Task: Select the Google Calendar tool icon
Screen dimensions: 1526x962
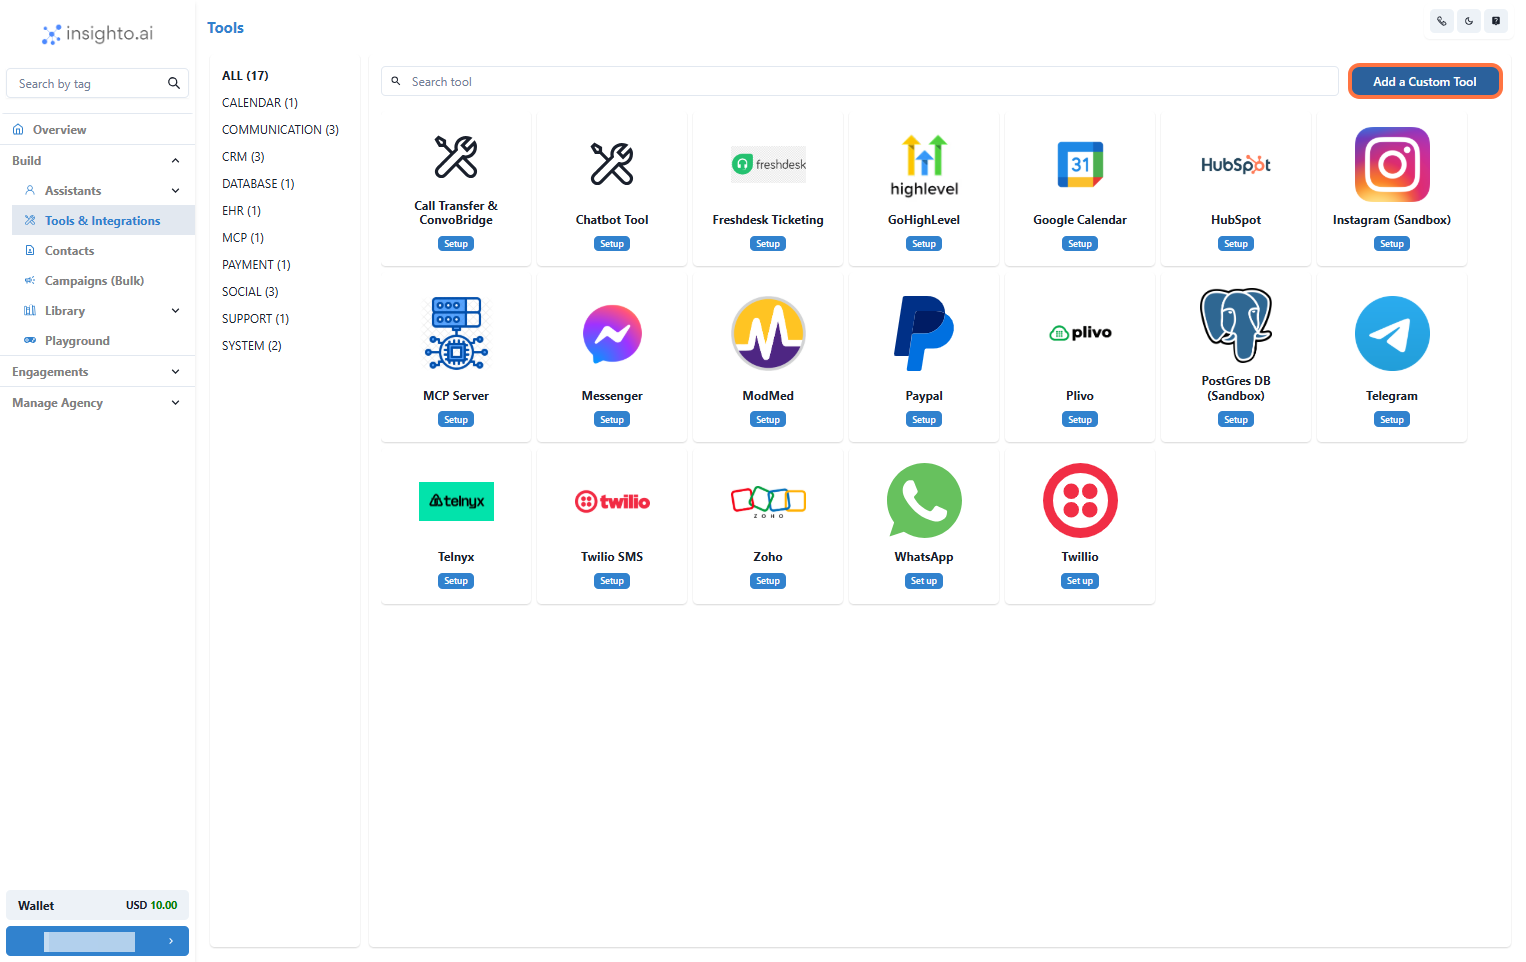Action: pos(1079,164)
